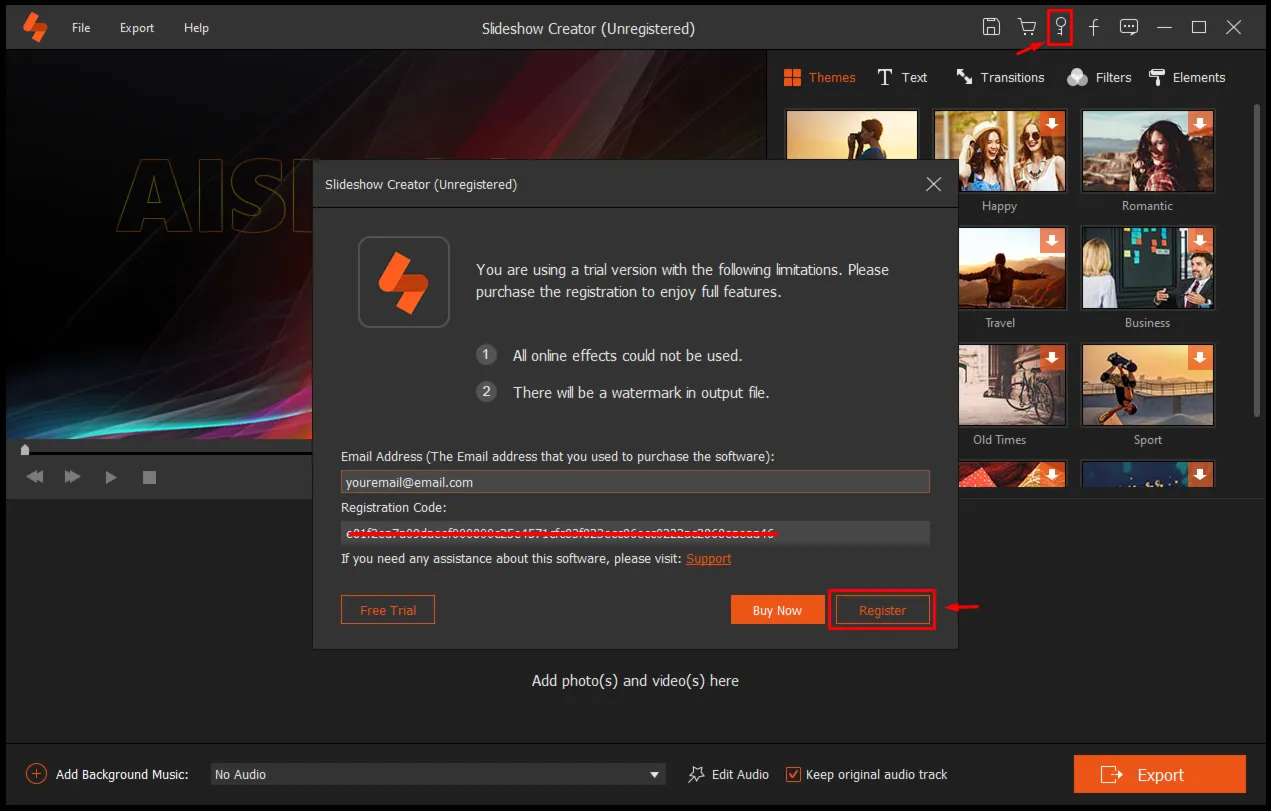Open the Export menu

pos(137,28)
